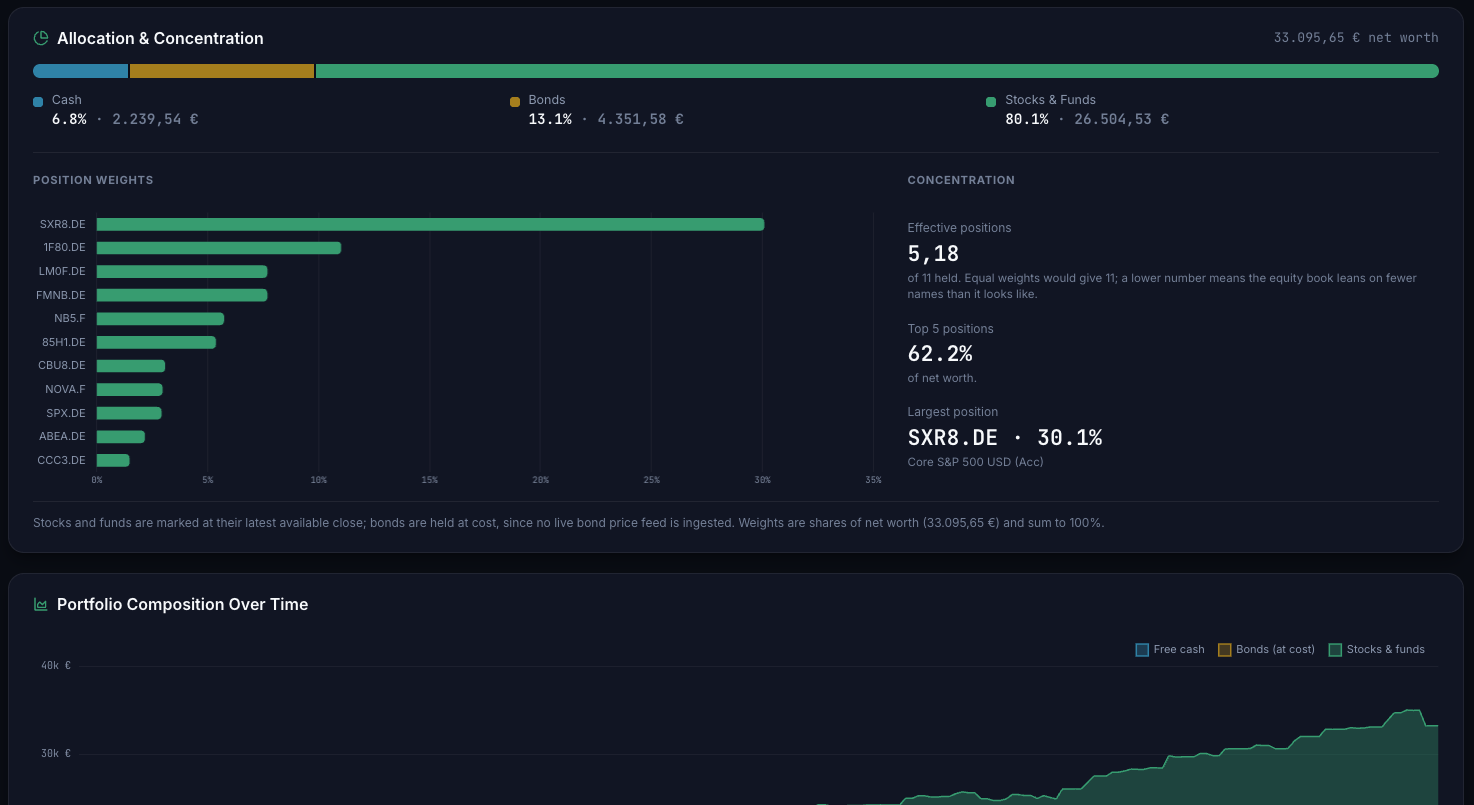Click the 33.095,65 € net worth text

[1356, 38]
